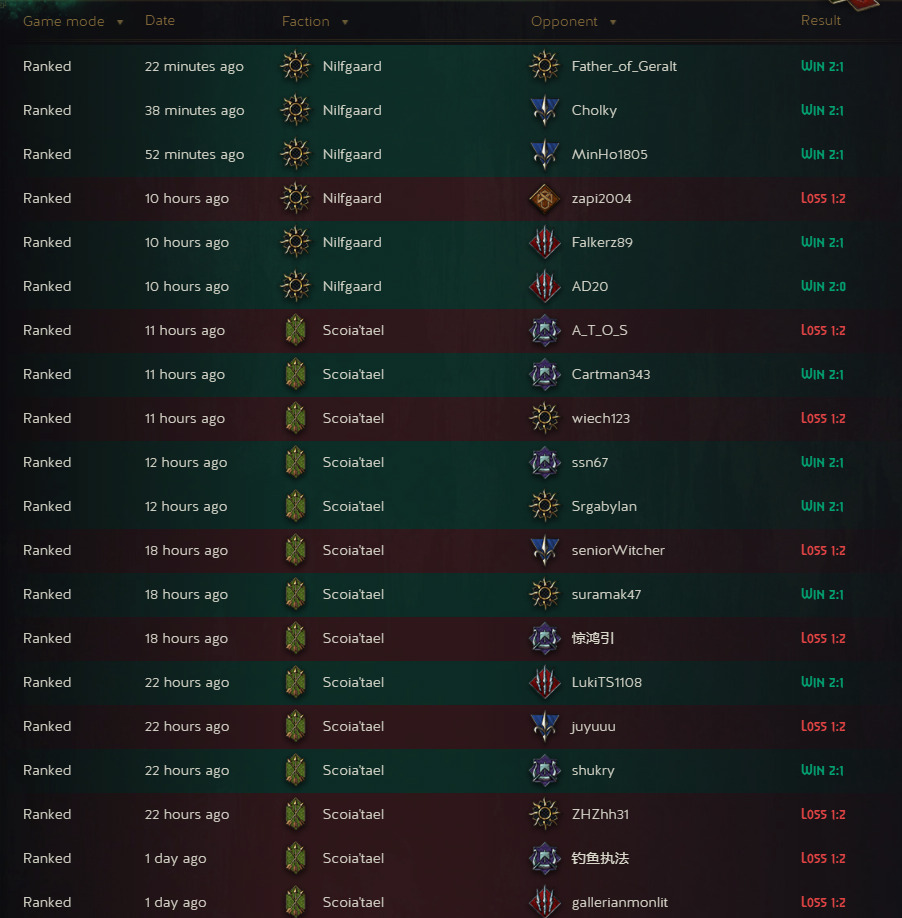Click the Monsters emblem beside gallerianmonlit
This screenshot has height=918, width=902.
pos(544,903)
